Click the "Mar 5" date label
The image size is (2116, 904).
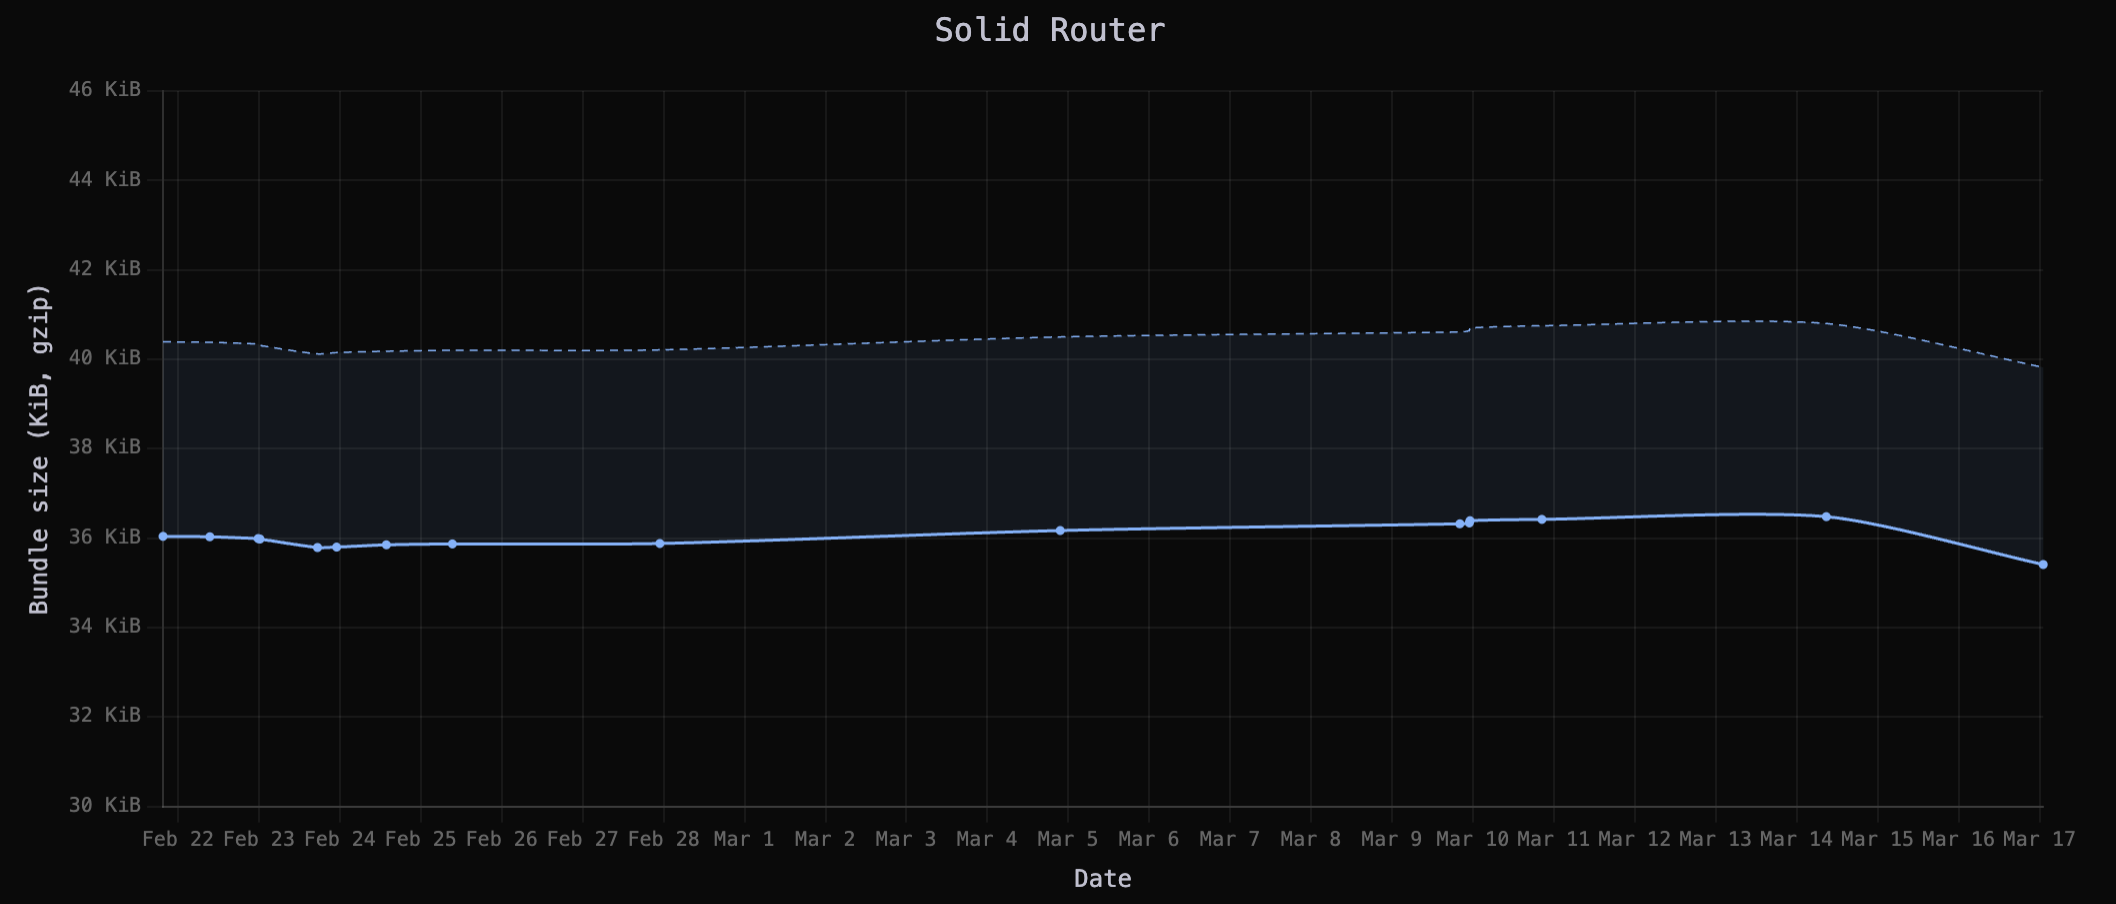click(1068, 839)
